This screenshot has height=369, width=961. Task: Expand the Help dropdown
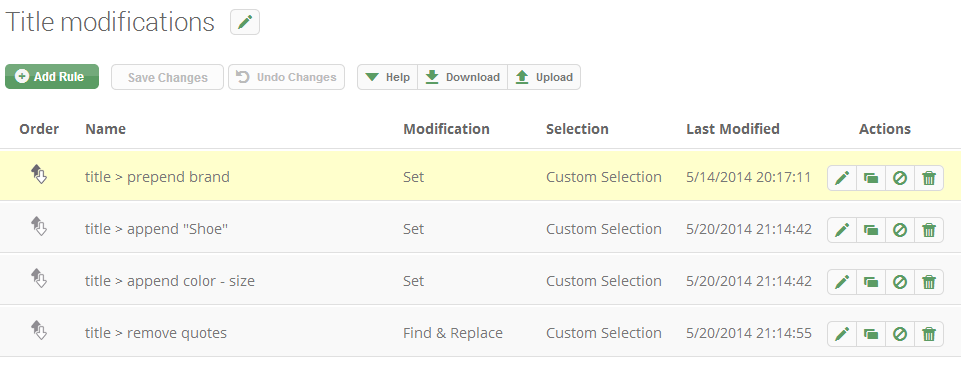point(387,77)
